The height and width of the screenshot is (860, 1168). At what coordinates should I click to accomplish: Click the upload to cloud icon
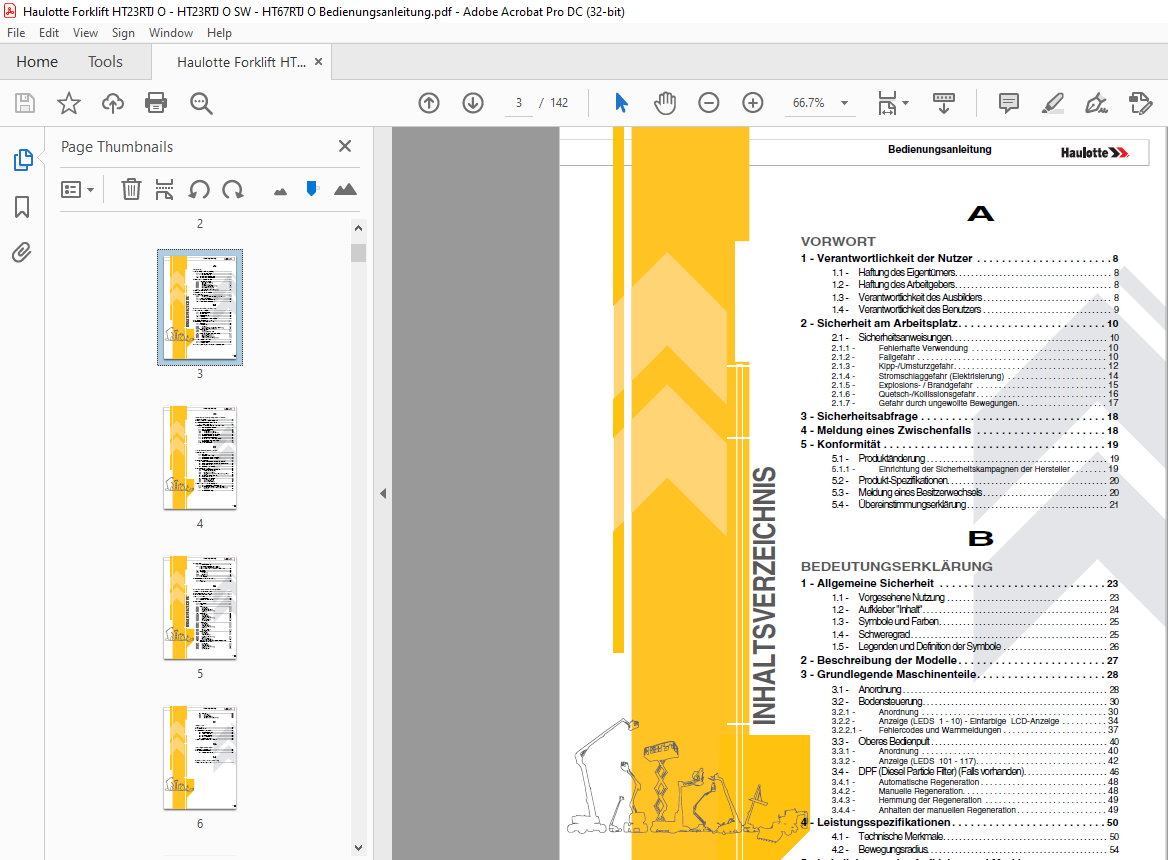(x=112, y=103)
